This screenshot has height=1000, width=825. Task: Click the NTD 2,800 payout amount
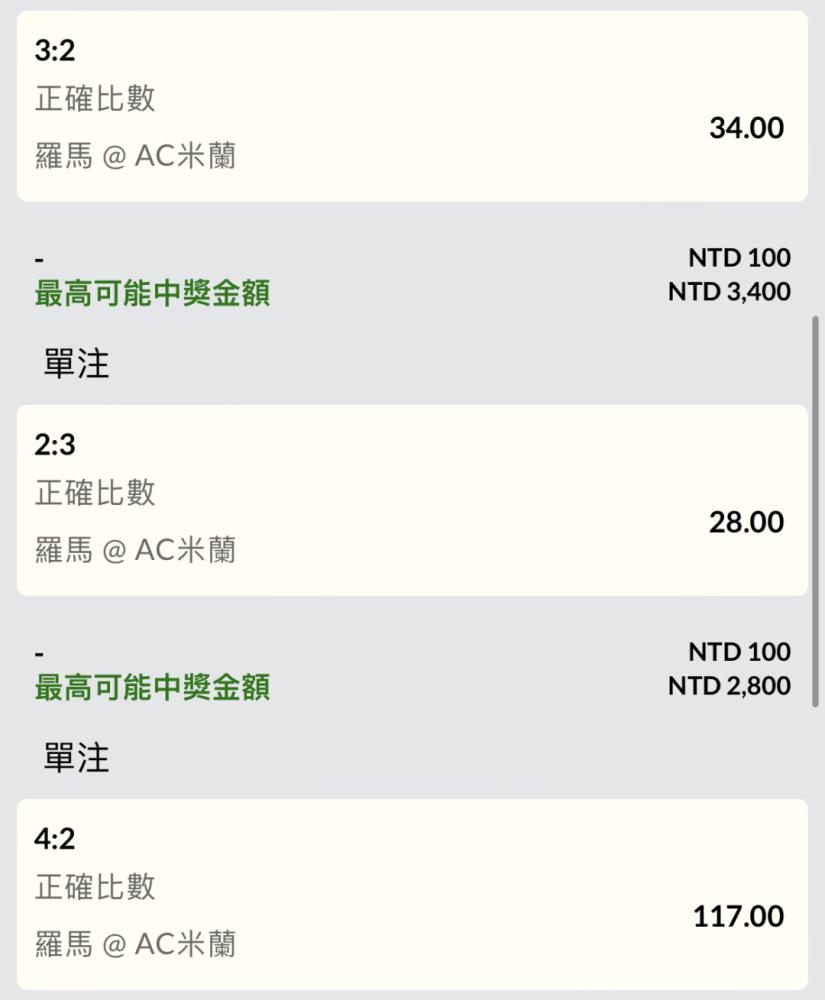tap(729, 686)
